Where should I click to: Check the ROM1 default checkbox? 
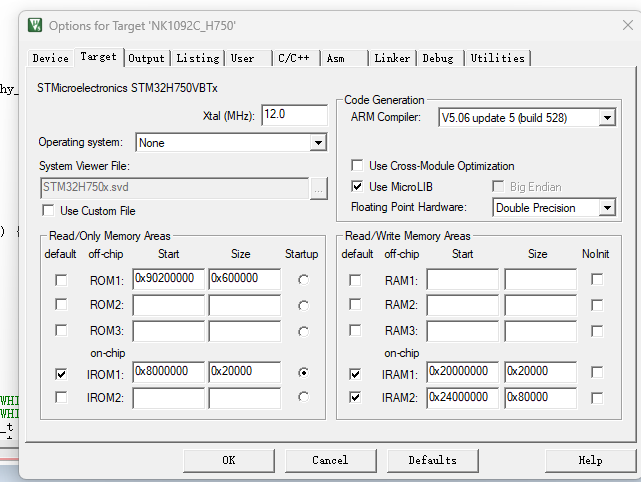(61, 280)
